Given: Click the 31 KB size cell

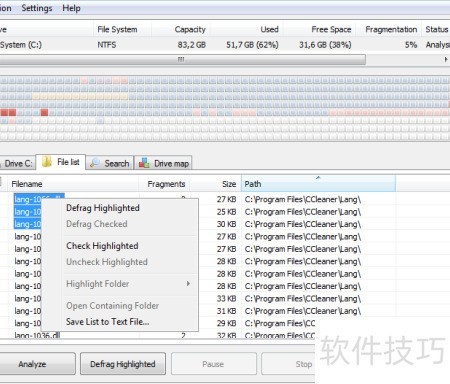Looking at the screenshot, I should (226, 311).
